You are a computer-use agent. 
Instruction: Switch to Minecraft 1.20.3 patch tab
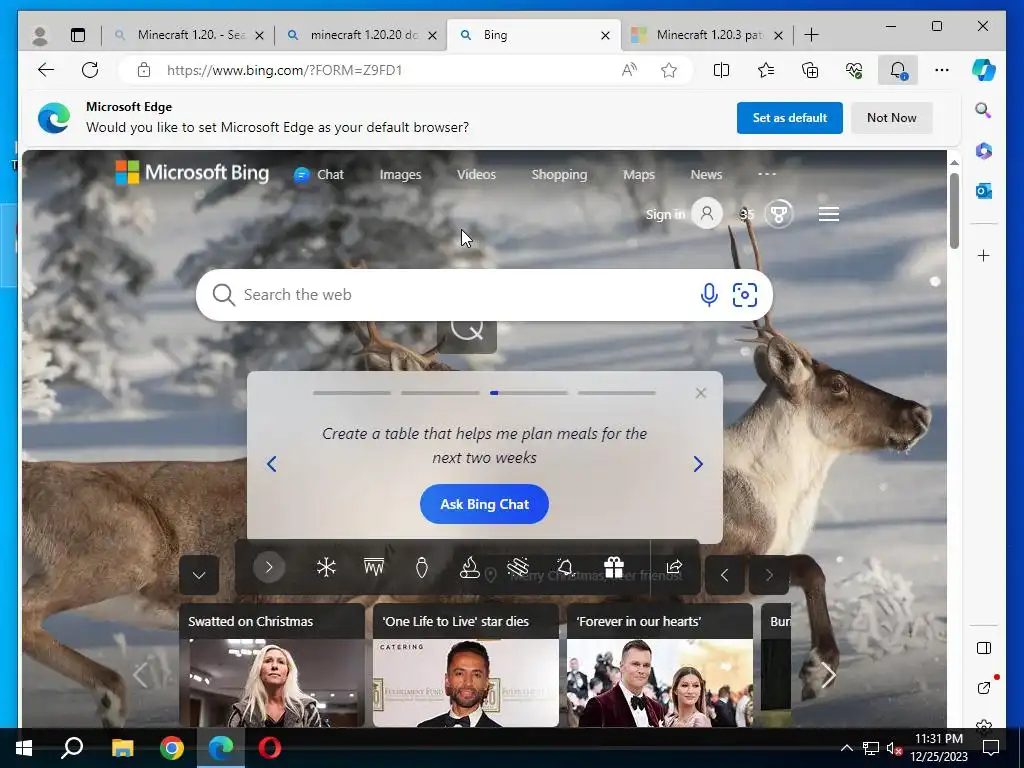coord(709,35)
